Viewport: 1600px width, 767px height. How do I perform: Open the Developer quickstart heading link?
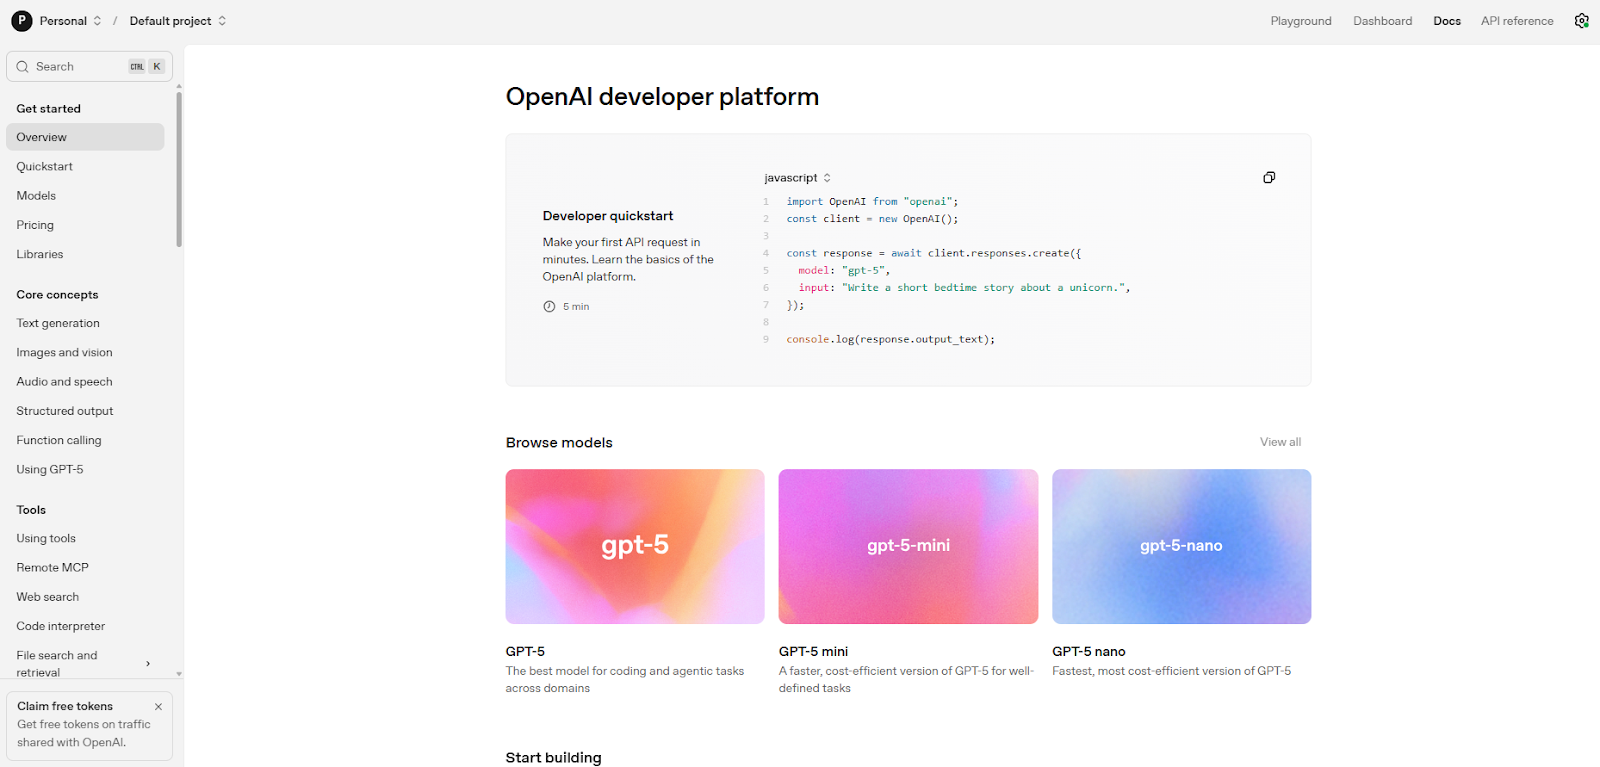(x=608, y=216)
